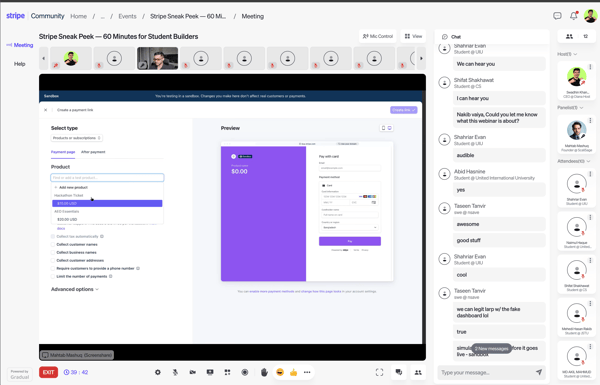The width and height of the screenshot is (600, 385).
Task: Toggle the participants panel icon at bottom right
Action: [x=418, y=372]
